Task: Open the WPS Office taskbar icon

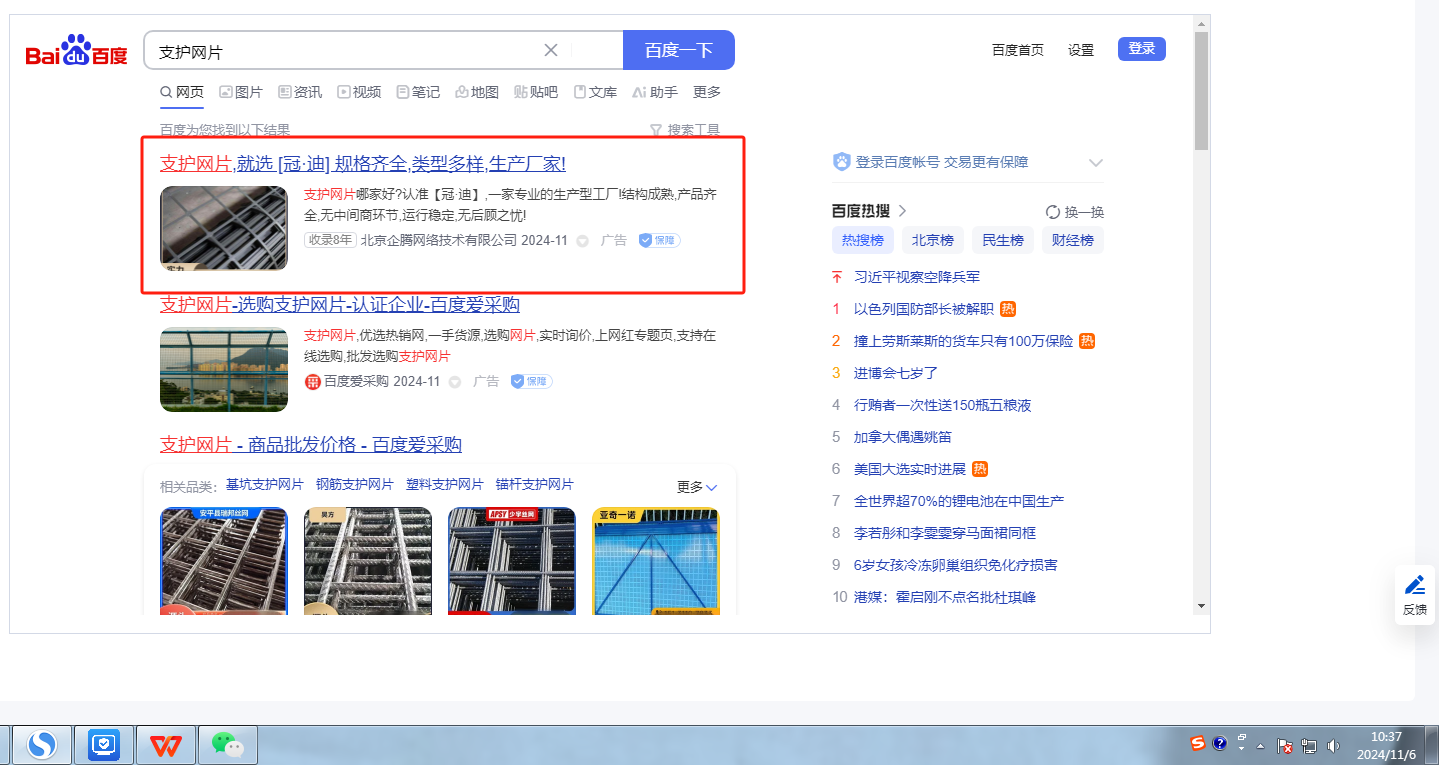Action: [x=166, y=744]
